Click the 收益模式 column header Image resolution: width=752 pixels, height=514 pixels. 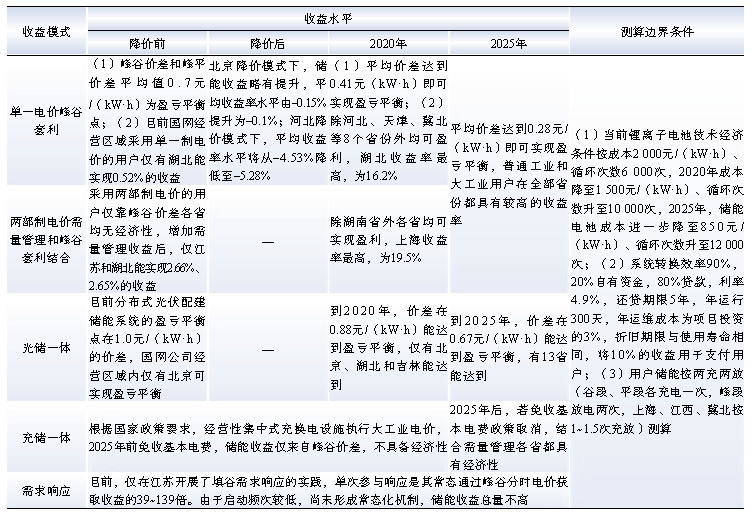pyautogui.click(x=45, y=30)
